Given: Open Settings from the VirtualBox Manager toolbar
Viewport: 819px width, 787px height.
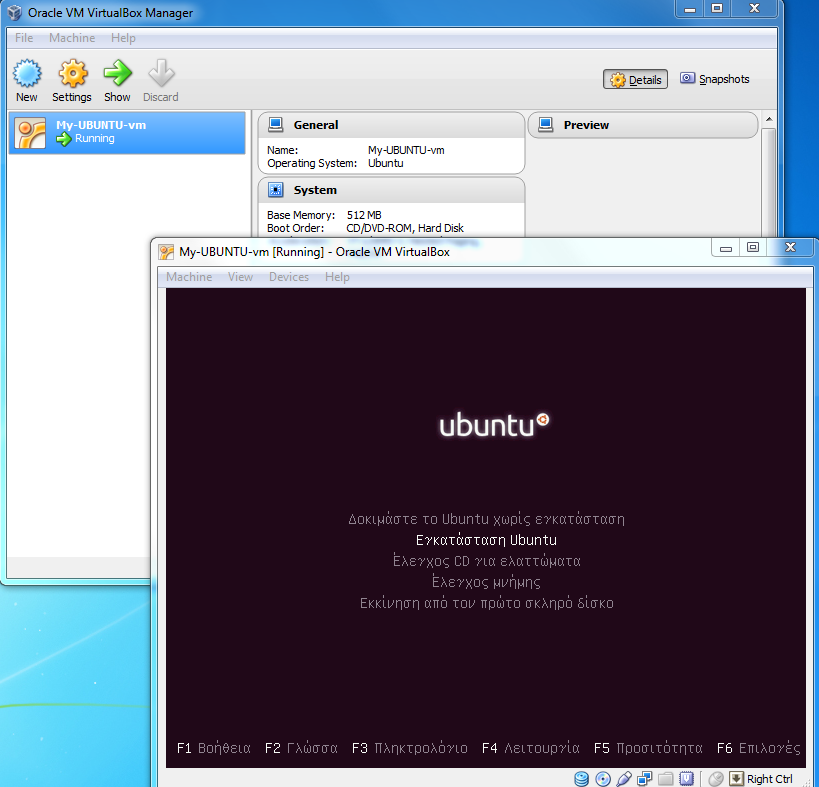Looking at the screenshot, I should (72, 80).
